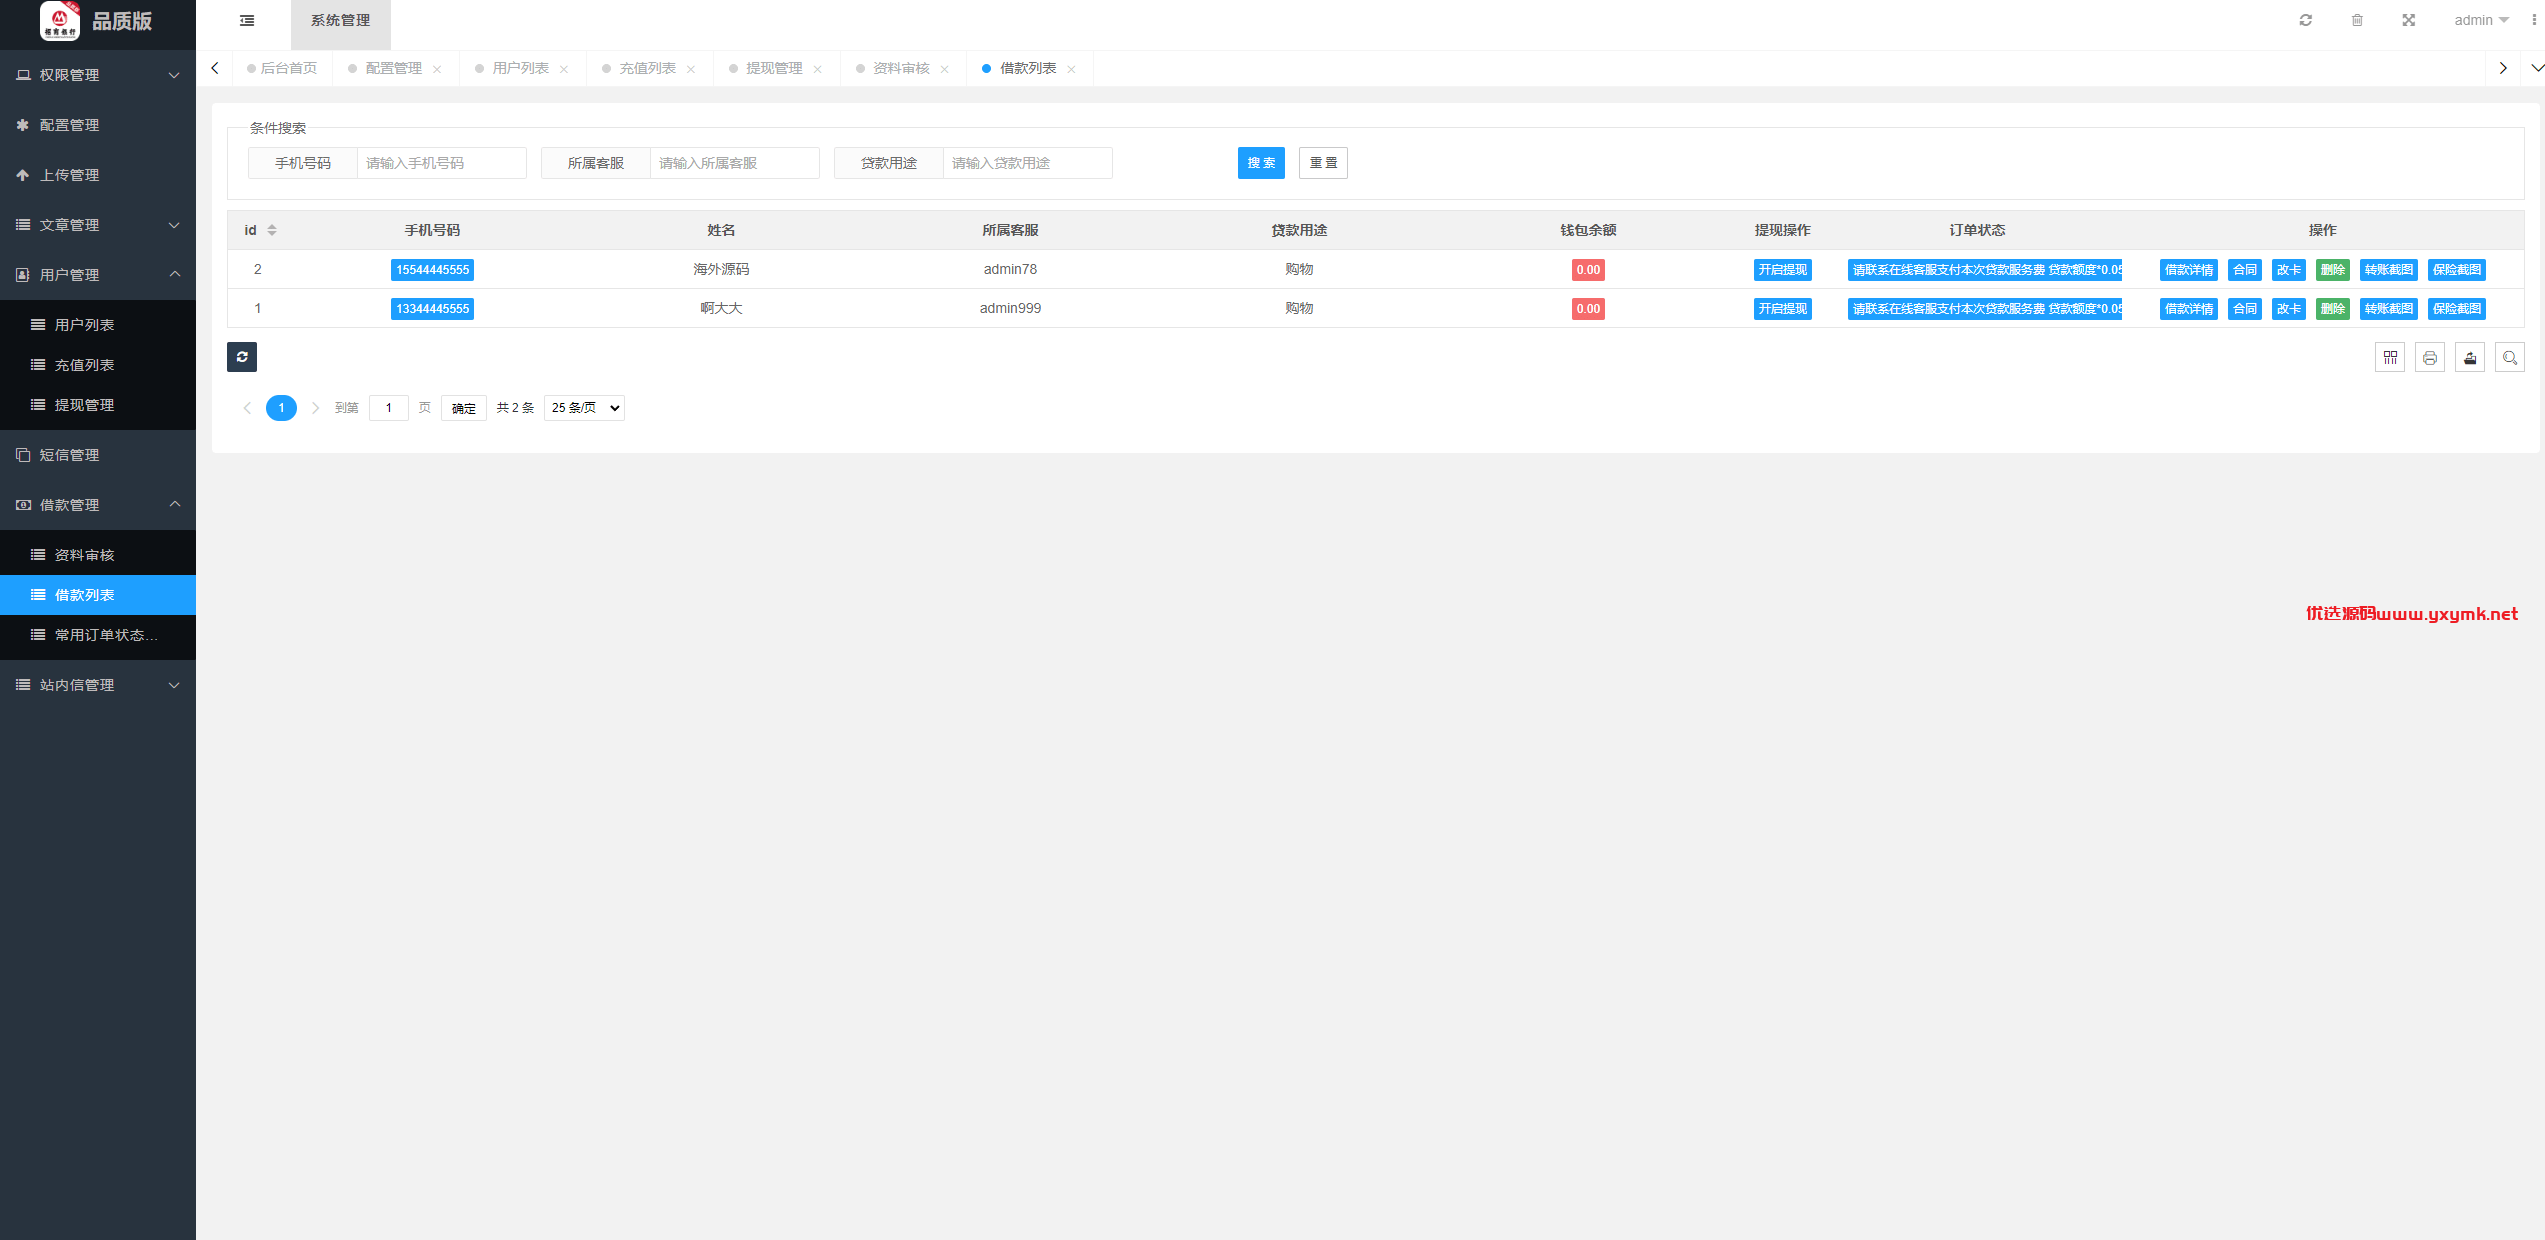Sort the table by id column
The height and width of the screenshot is (1240, 2545).
pyautogui.click(x=272, y=230)
